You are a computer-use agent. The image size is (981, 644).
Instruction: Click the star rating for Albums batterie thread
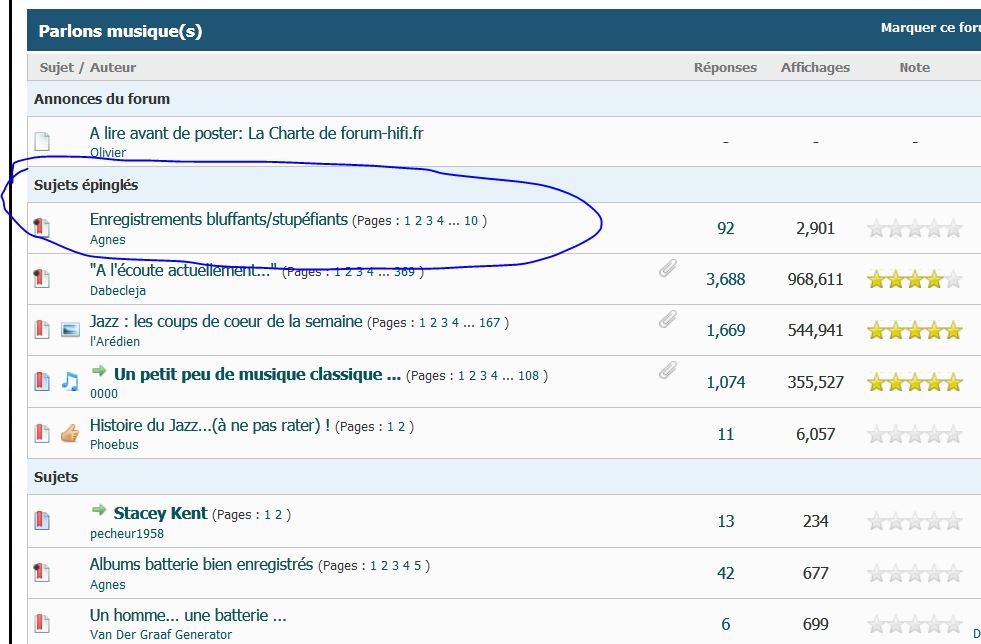(x=915, y=573)
